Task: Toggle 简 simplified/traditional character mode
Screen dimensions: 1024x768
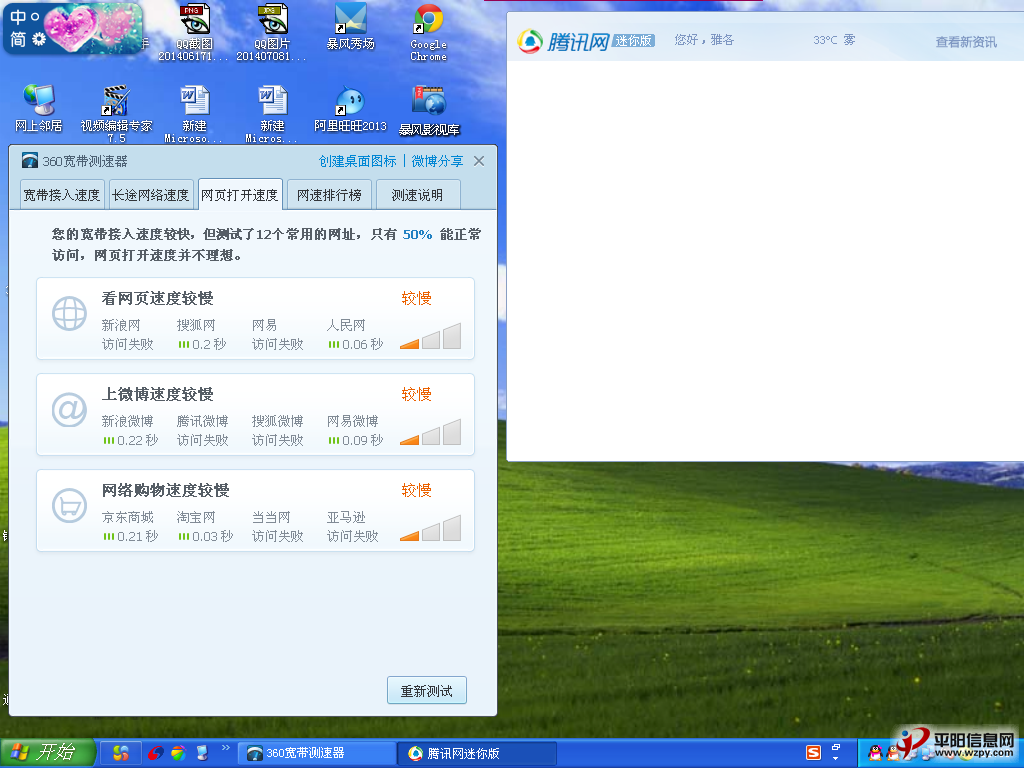Action: pyautogui.click(x=18, y=39)
